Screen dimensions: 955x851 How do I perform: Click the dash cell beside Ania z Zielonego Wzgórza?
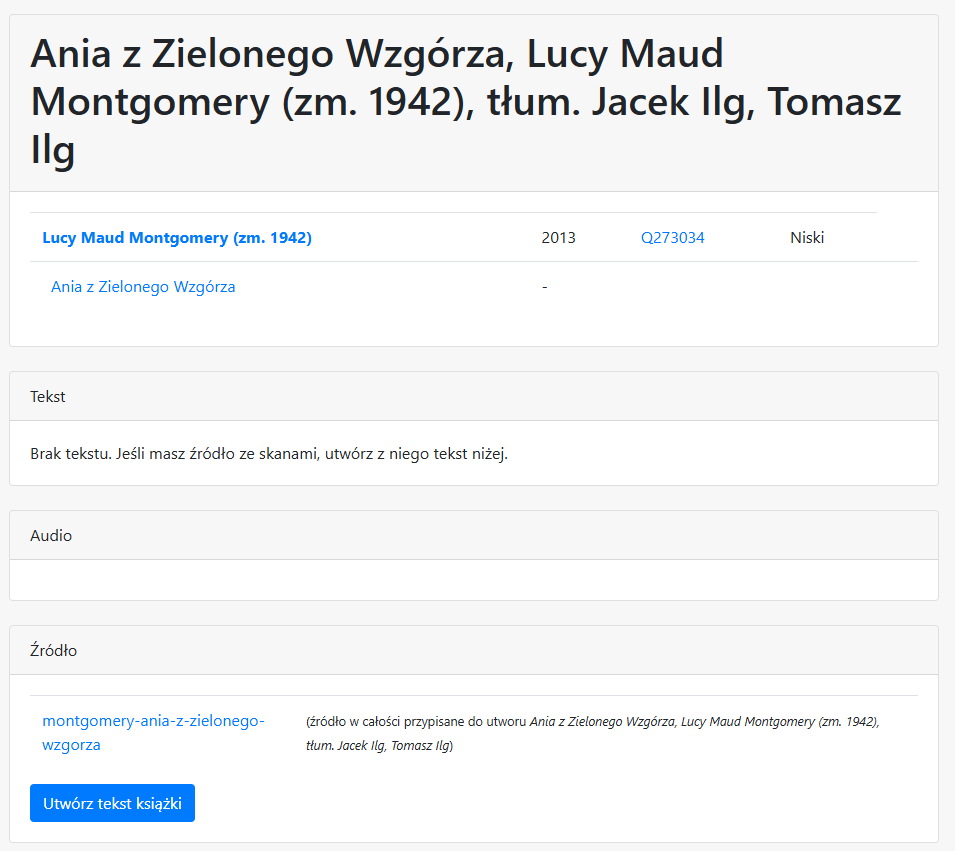tap(544, 287)
